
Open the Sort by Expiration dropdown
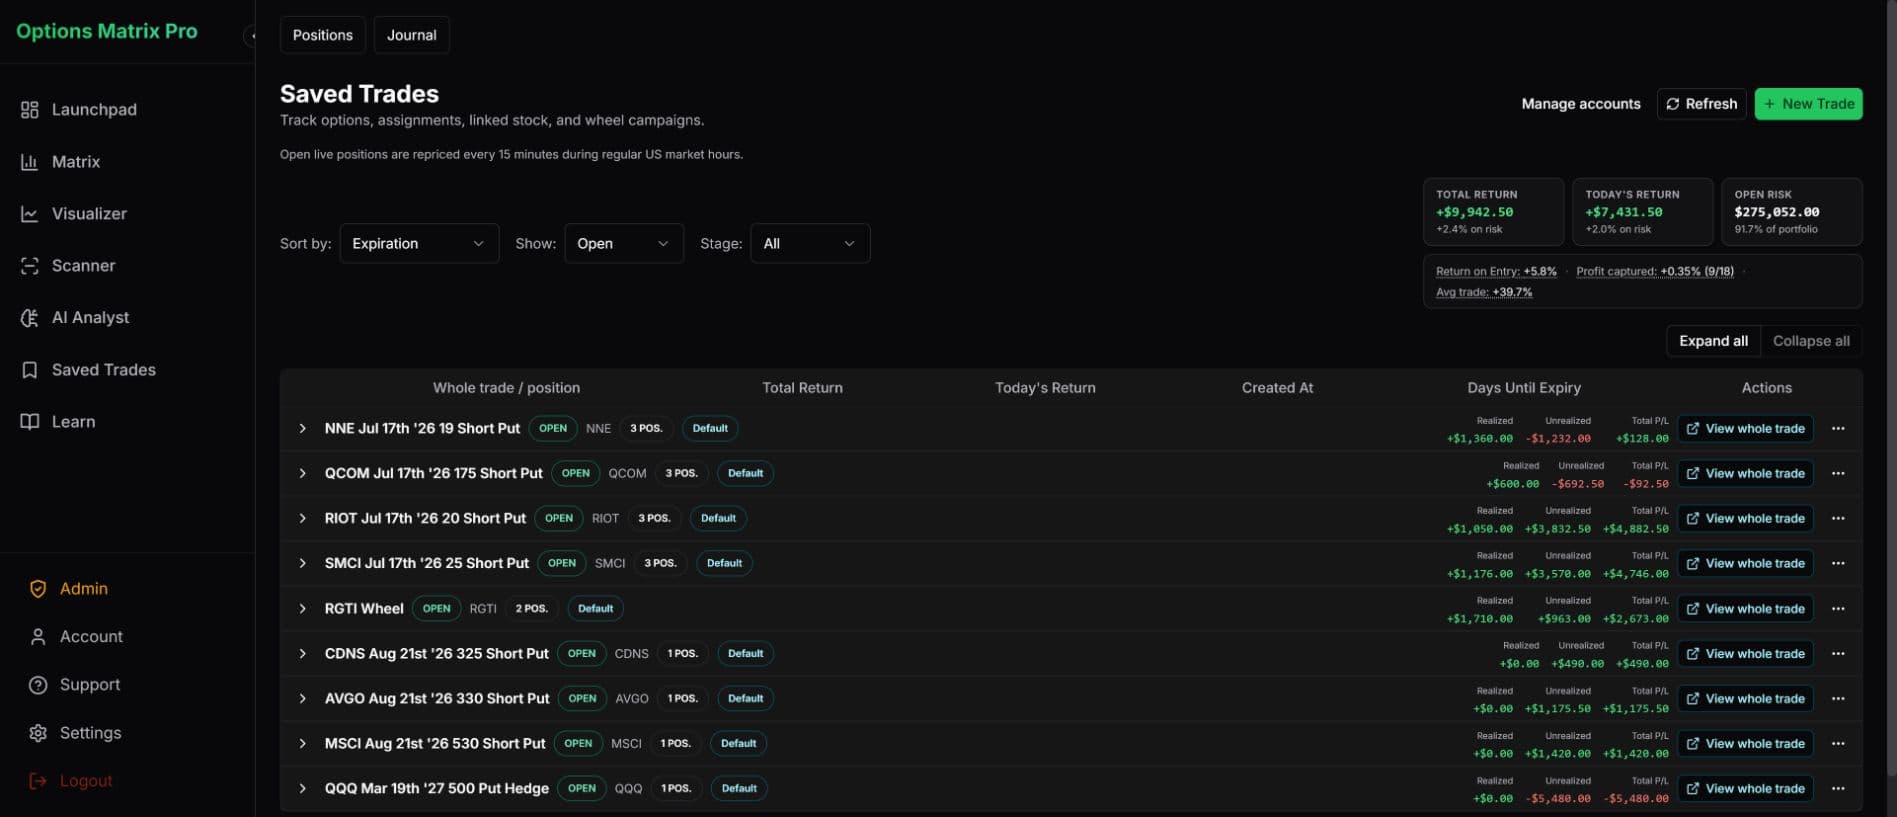tap(419, 243)
